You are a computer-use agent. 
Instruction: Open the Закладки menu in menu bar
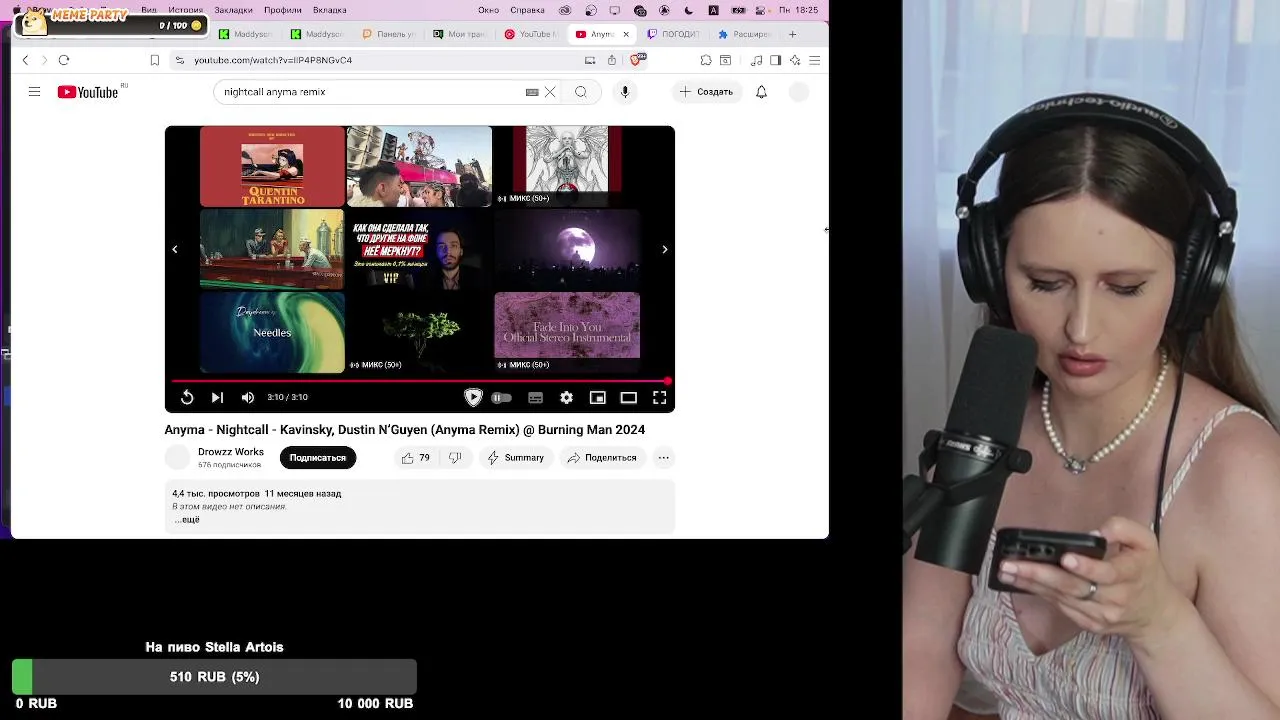tap(233, 10)
